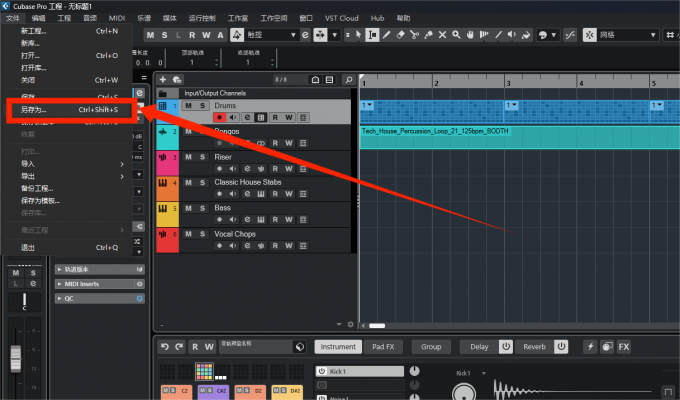Screen dimensions: 680x400
Task: Click the lightning bolt icon next to Reverb
Action: pyautogui.click(x=590, y=347)
